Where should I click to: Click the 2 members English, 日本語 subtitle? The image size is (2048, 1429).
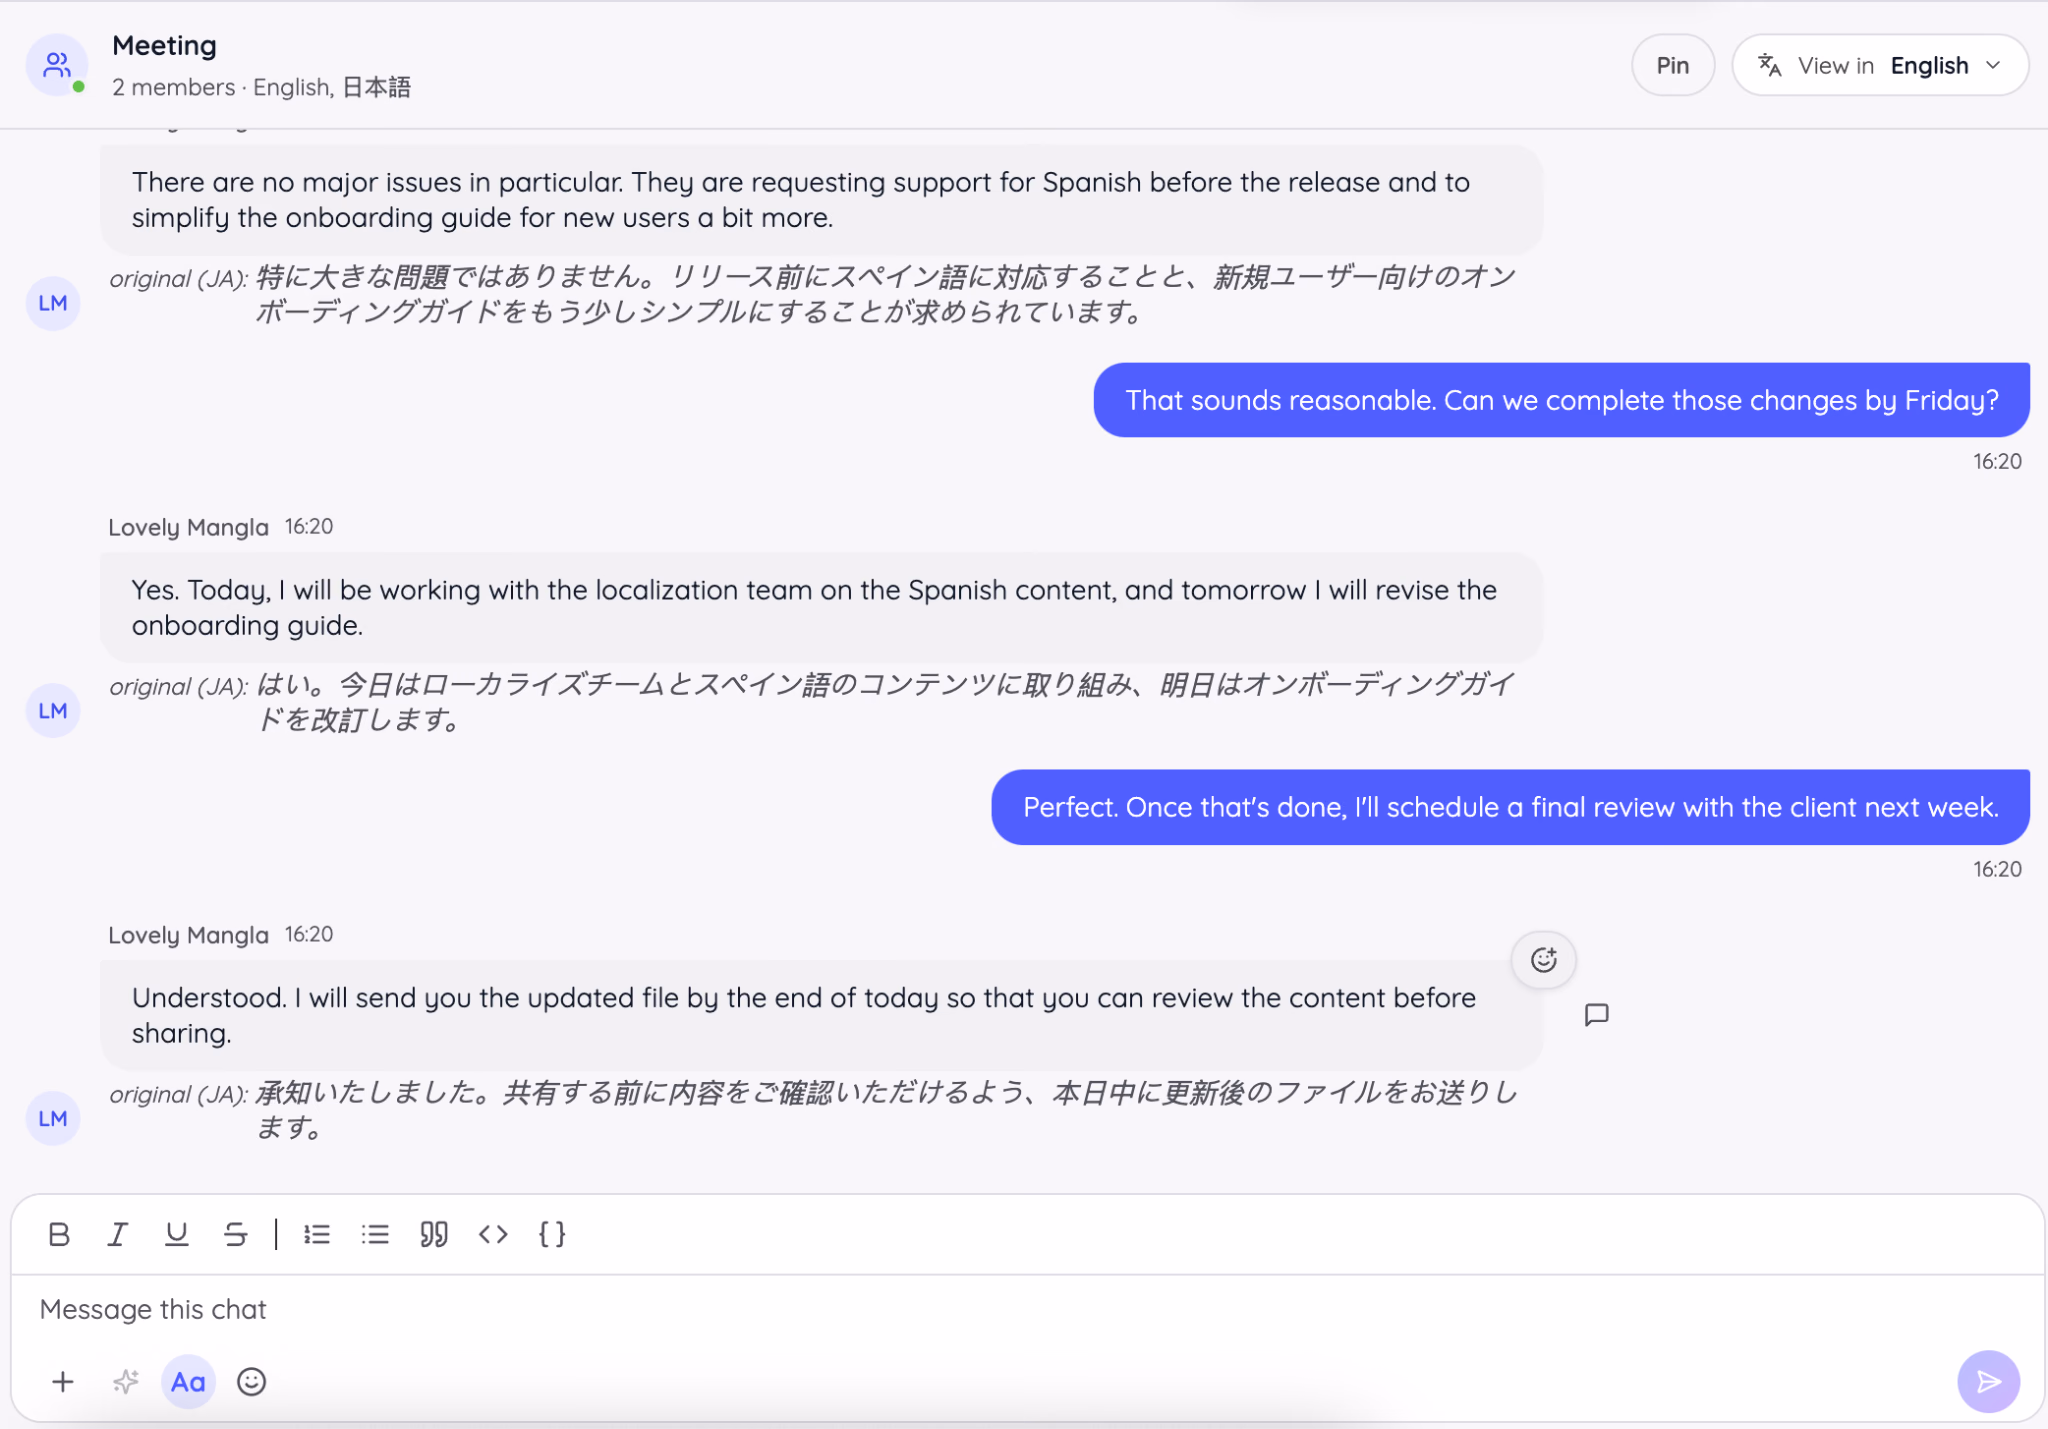[261, 87]
